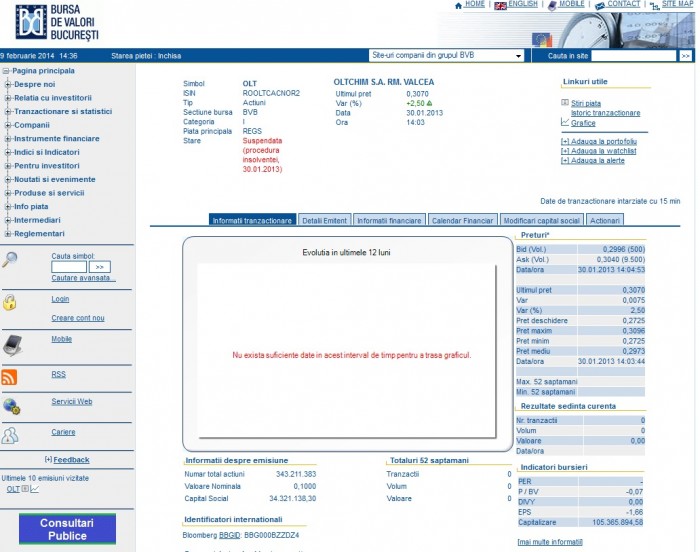
Task: Click the sidebar mobile device icon
Action: [12, 345]
